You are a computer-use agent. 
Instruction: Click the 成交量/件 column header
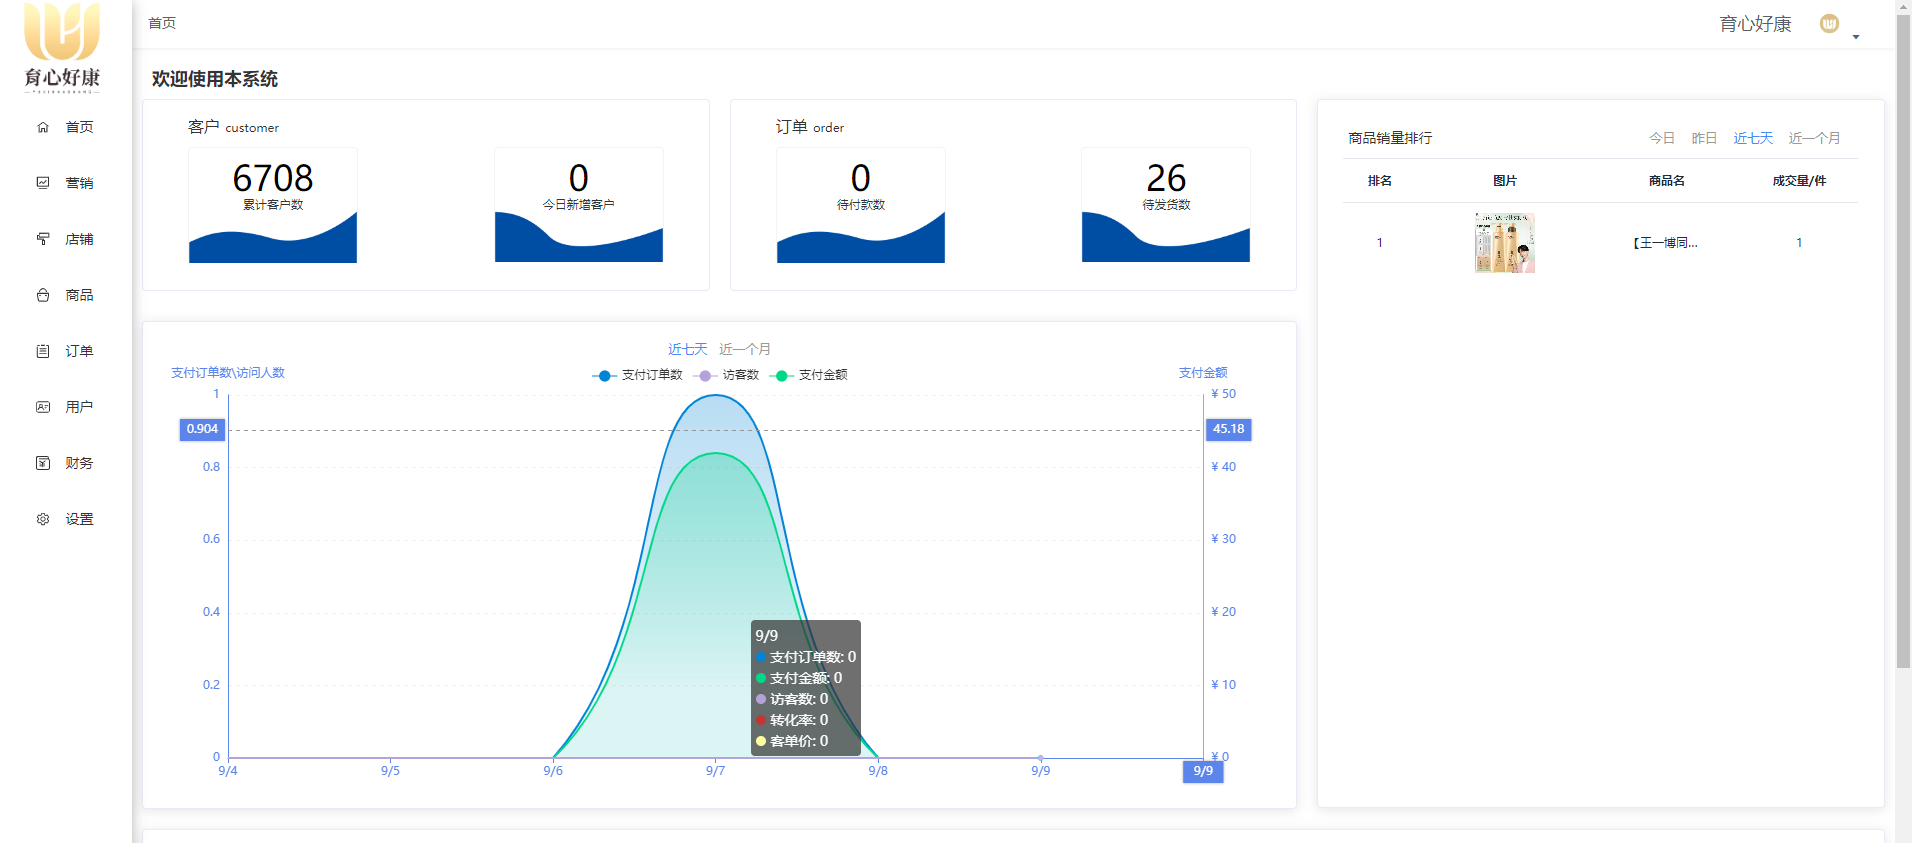1799,181
